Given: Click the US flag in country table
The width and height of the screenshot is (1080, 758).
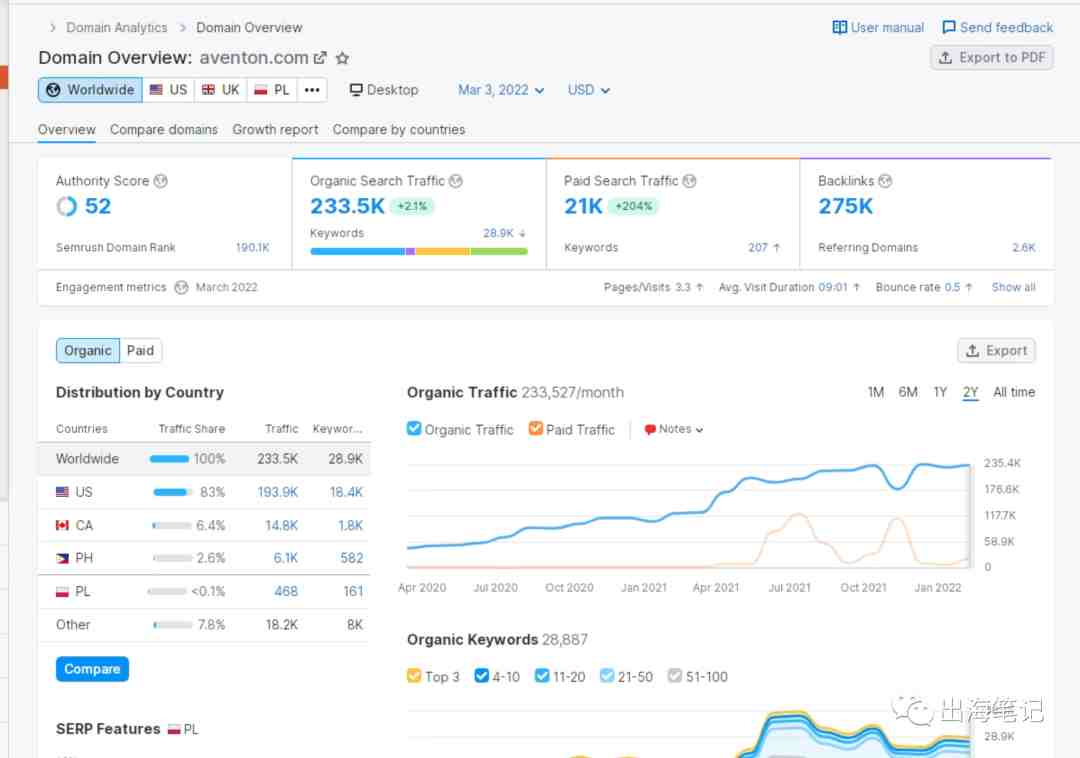Looking at the screenshot, I should point(63,492).
